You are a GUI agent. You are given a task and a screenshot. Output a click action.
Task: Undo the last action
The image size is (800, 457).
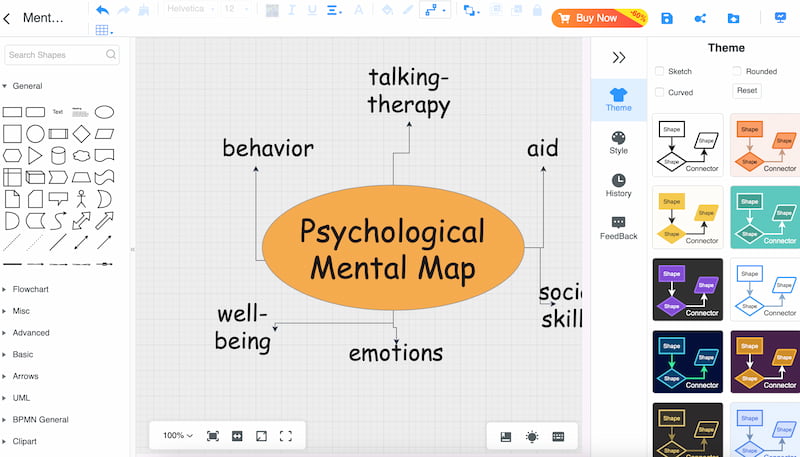click(102, 10)
